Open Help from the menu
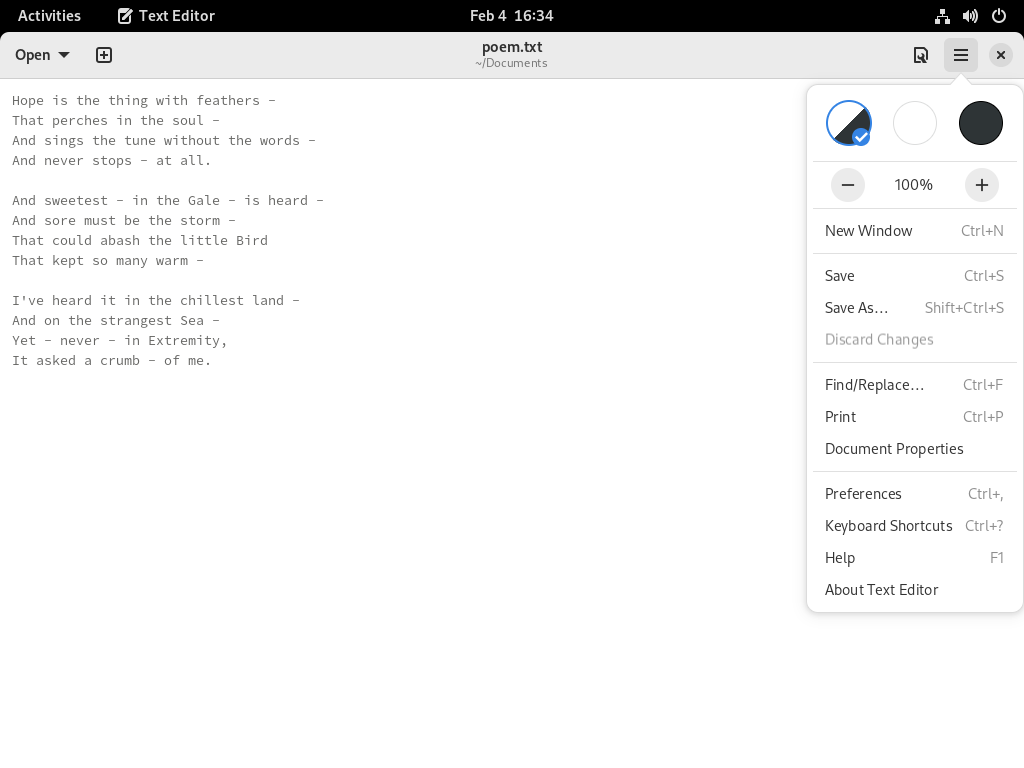The width and height of the screenshot is (1024, 768). 914,558
